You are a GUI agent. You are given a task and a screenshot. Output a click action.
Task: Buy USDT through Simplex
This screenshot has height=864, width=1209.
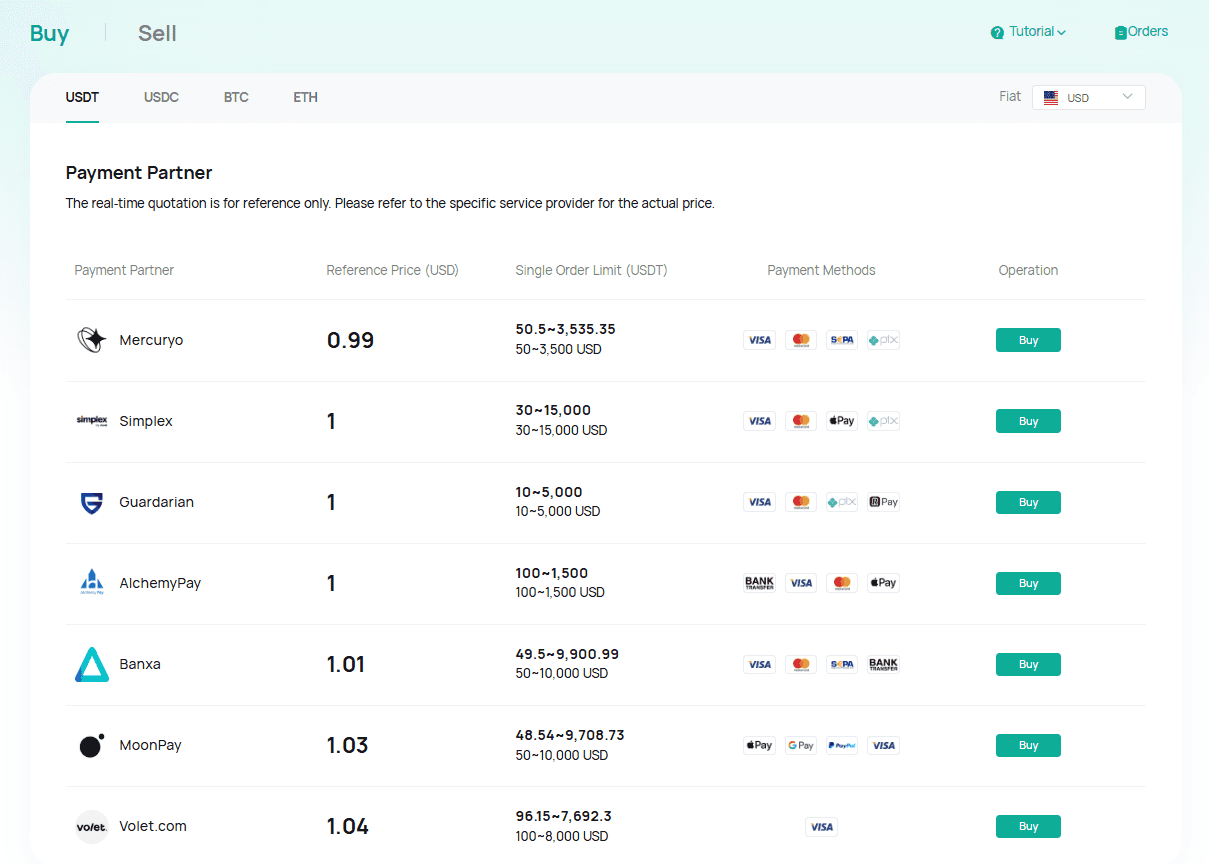pos(1028,421)
